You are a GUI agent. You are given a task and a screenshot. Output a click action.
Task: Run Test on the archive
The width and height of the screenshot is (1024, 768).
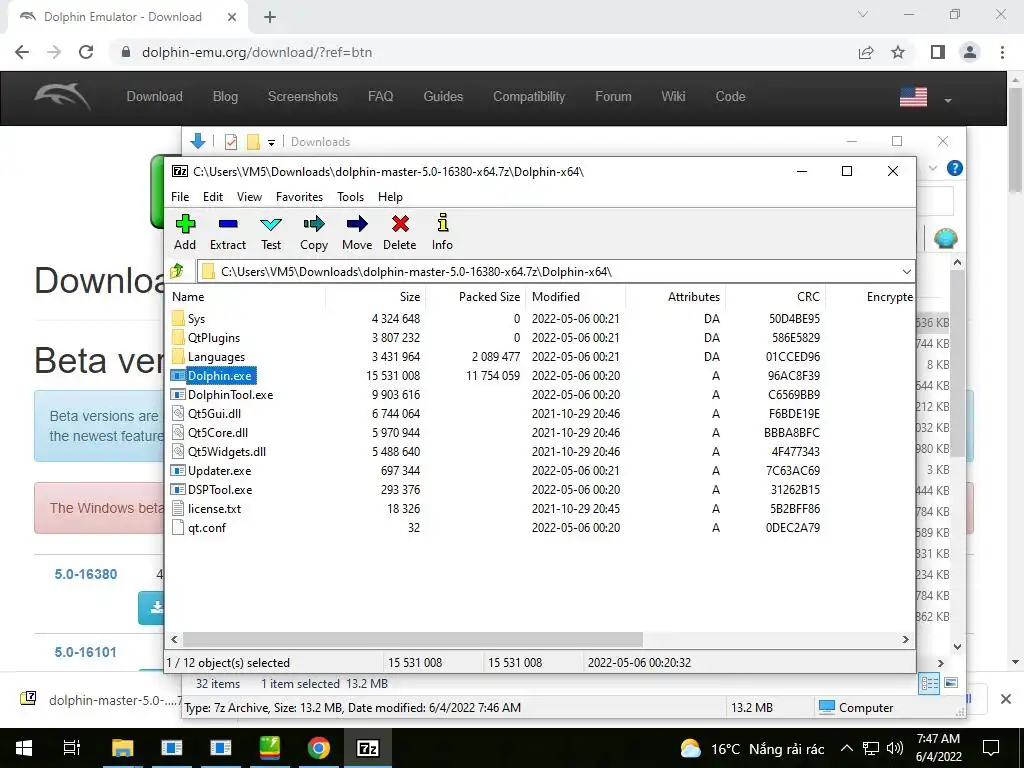pos(270,232)
